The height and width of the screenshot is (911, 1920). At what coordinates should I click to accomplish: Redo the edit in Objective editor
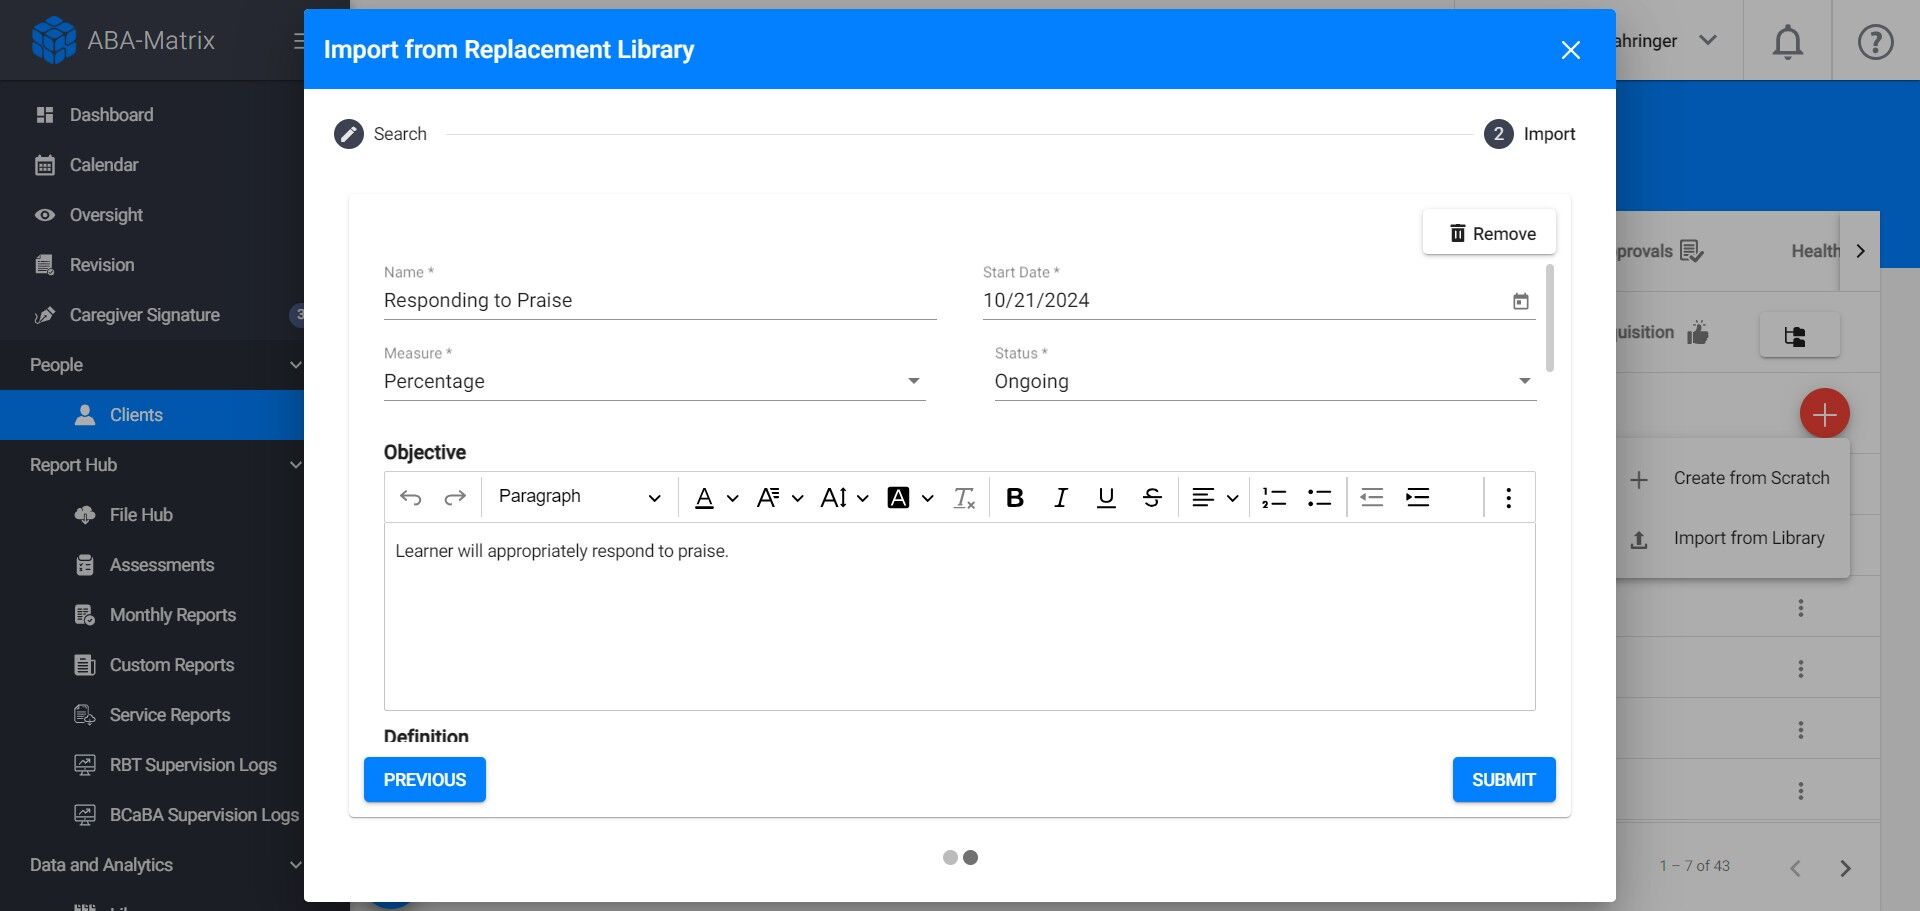[x=455, y=497]
